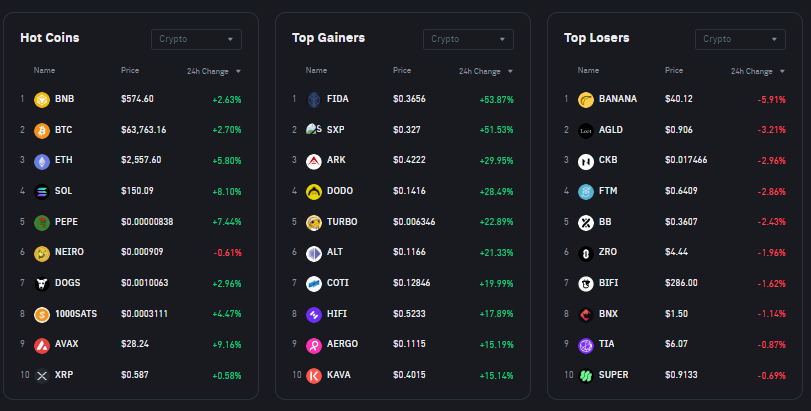
Task: Click the XRP coin icon
Action: pyautogui.click(x=42, y=376)
